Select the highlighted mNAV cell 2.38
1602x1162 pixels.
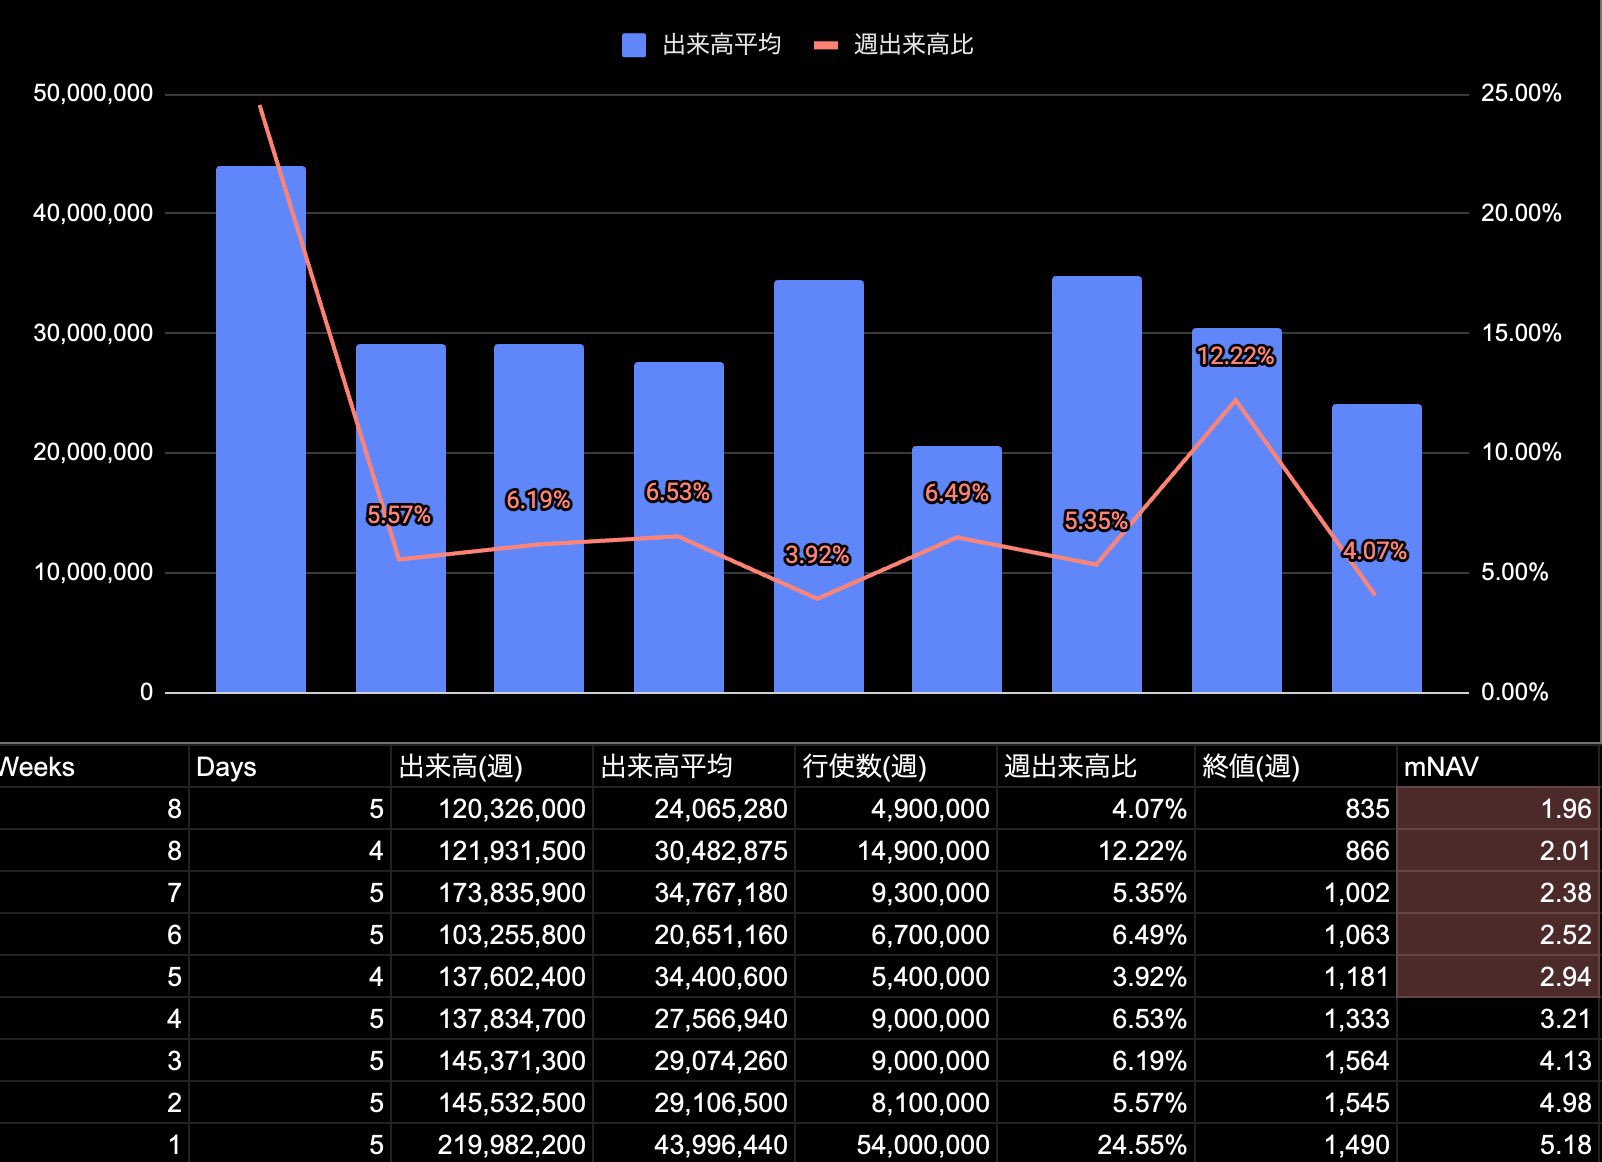click(x=1498, y=893)
